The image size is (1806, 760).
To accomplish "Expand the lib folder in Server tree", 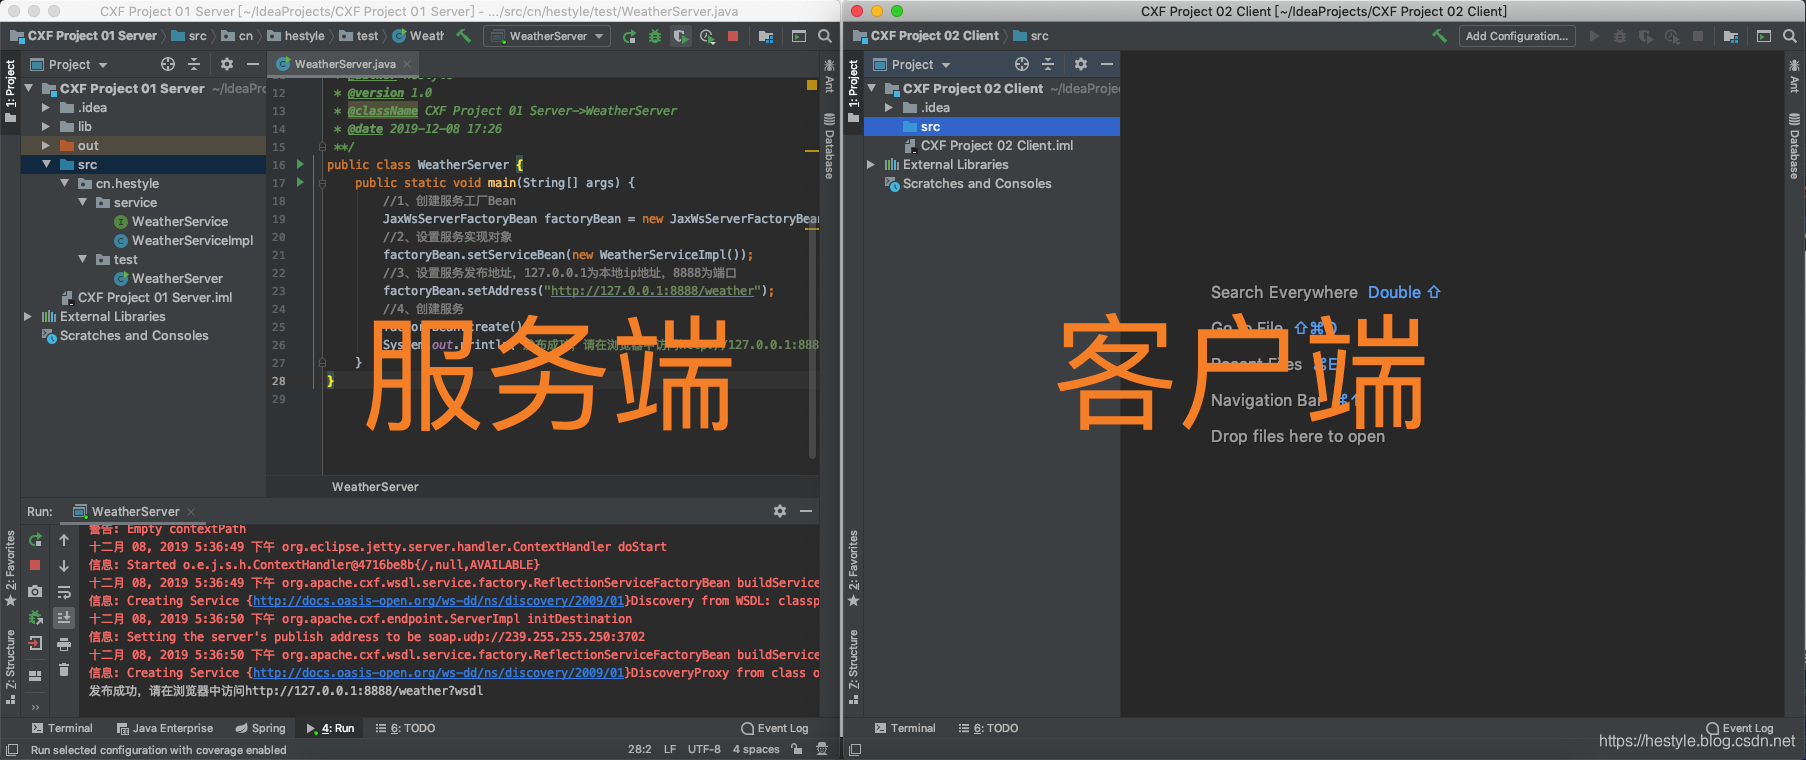I will [x=46, y=127].
